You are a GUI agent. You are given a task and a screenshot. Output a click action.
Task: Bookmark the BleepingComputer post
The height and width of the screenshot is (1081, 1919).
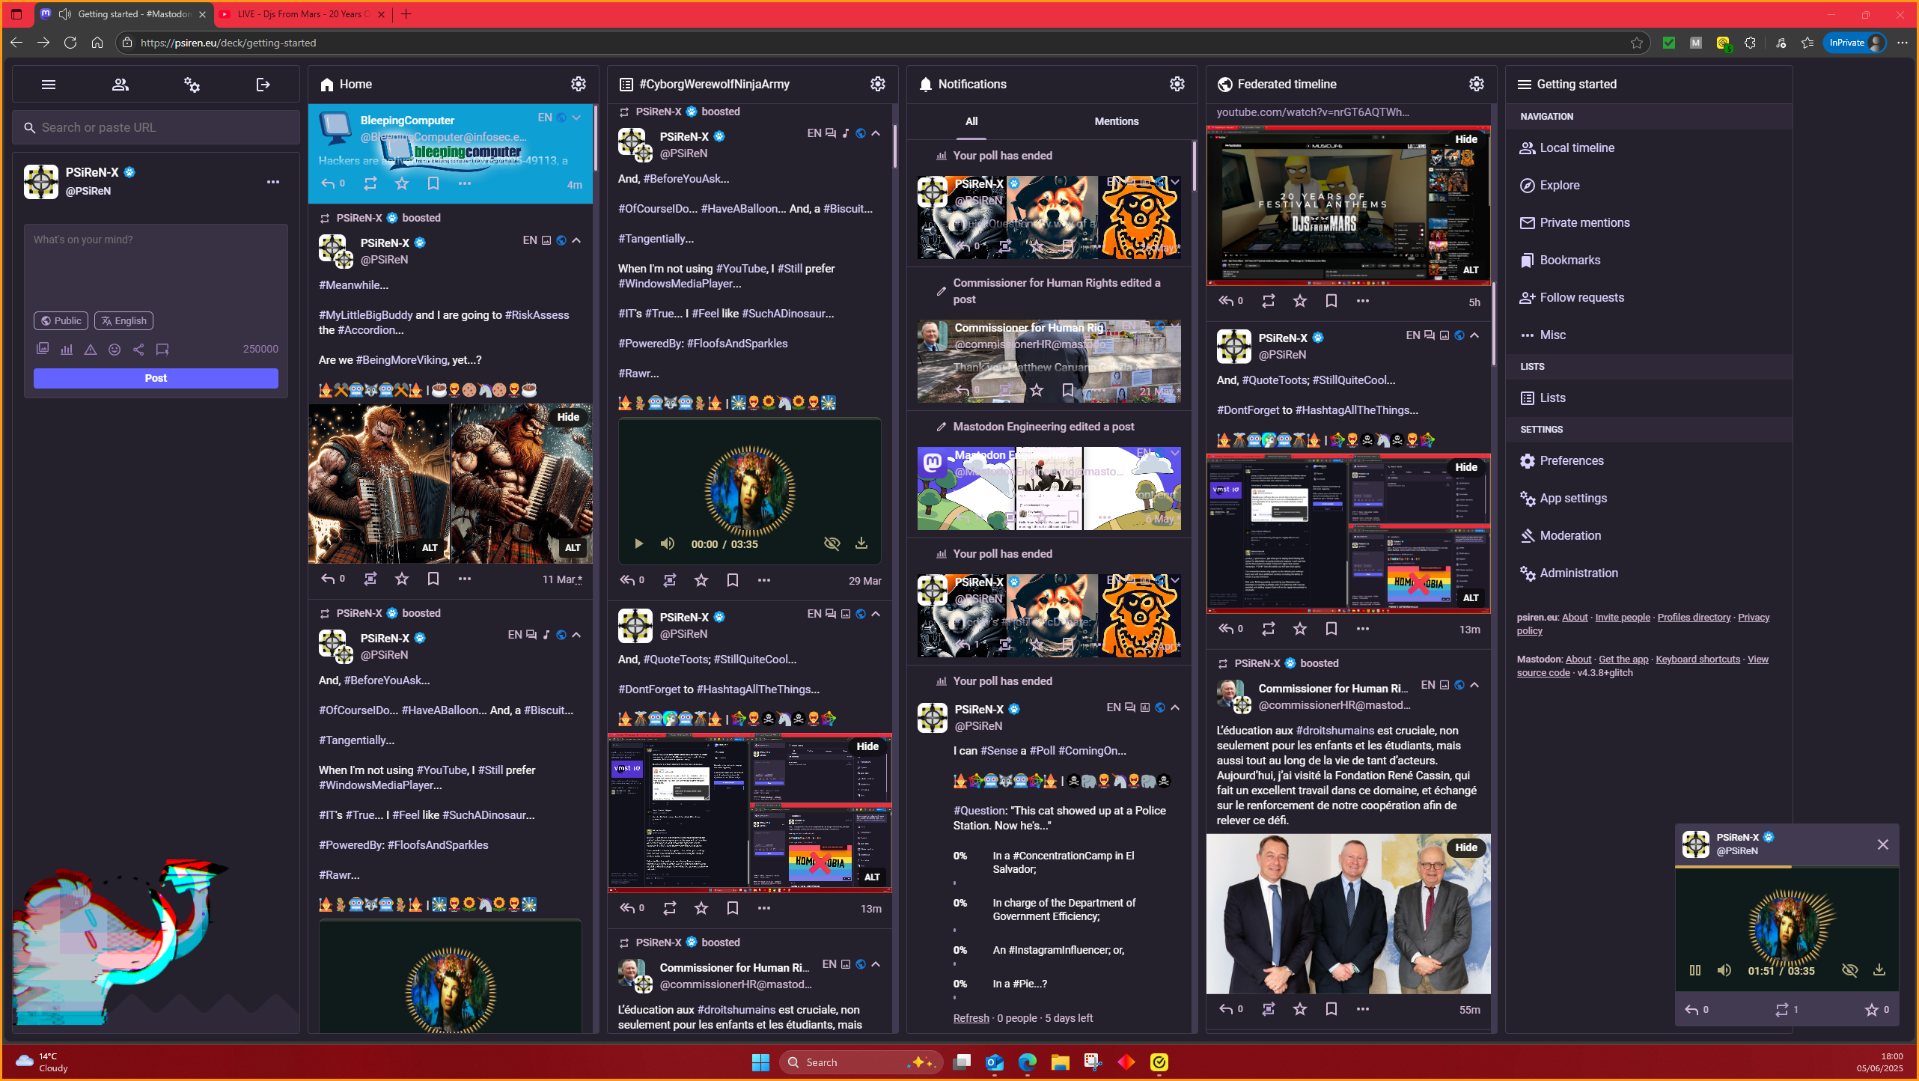pyautogui.click(x=433, y=184)
